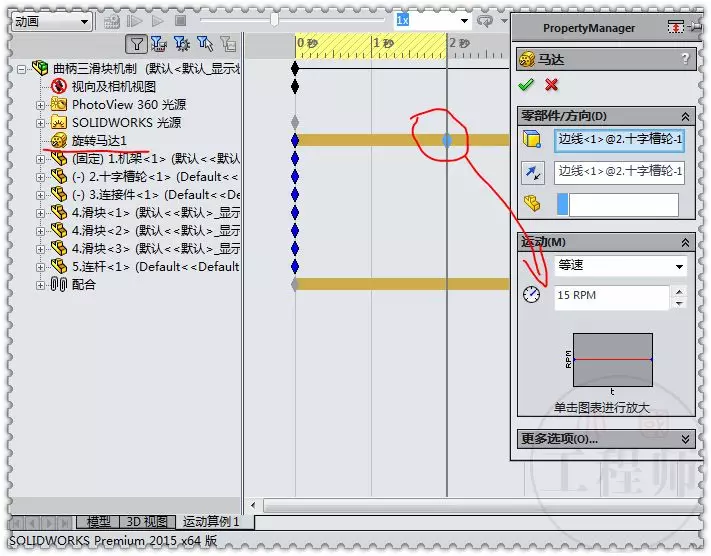The image size is (711, 556).
Task: Click the 配合 mates start keyframe
Action: (295, 284)
